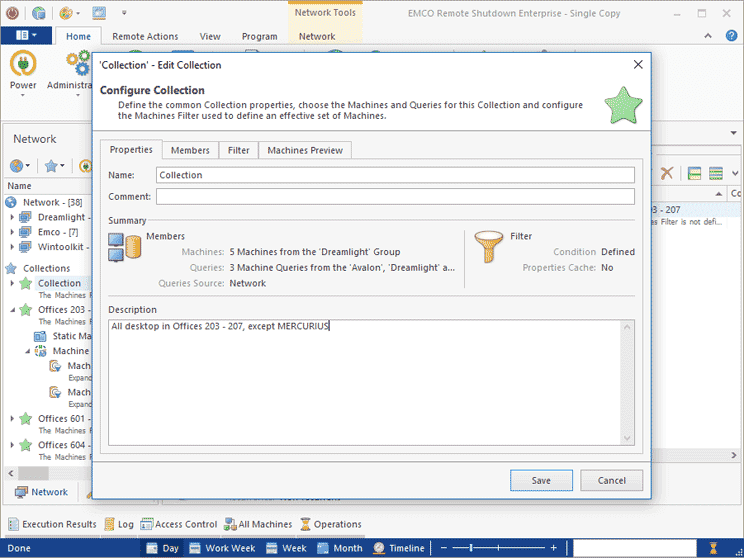Click the yellow-green list view icon
The image size is (744, 558).
tap(694, 173)
